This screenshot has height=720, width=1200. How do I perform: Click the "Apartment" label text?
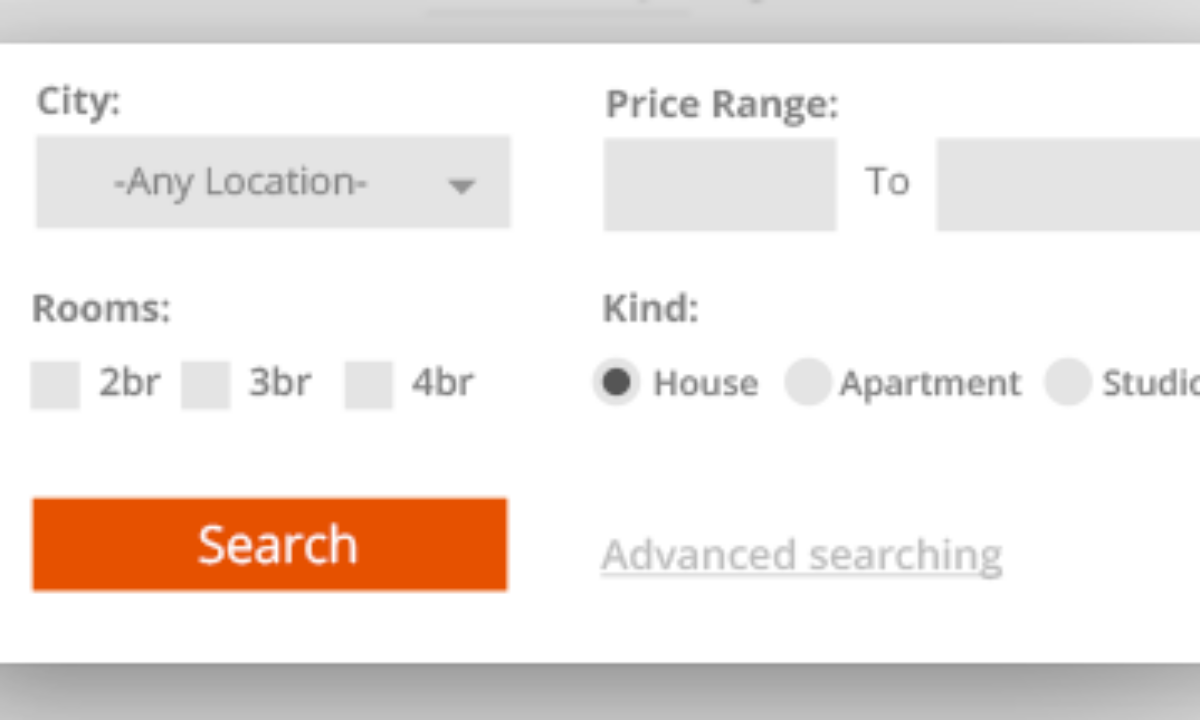point(930,384)
